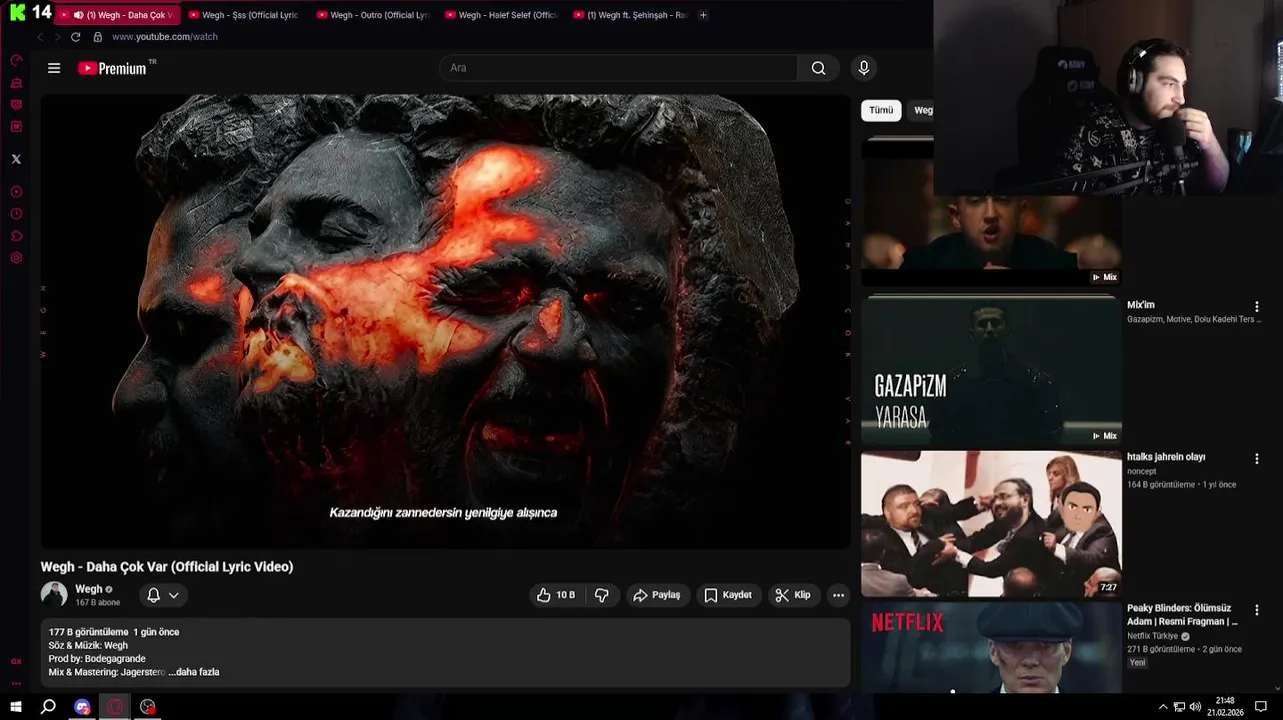Open the YouTube hamburger guide menu
The width and height of the screenshot is (1283, 720).
pyautogui.click(x=54, y=68)
